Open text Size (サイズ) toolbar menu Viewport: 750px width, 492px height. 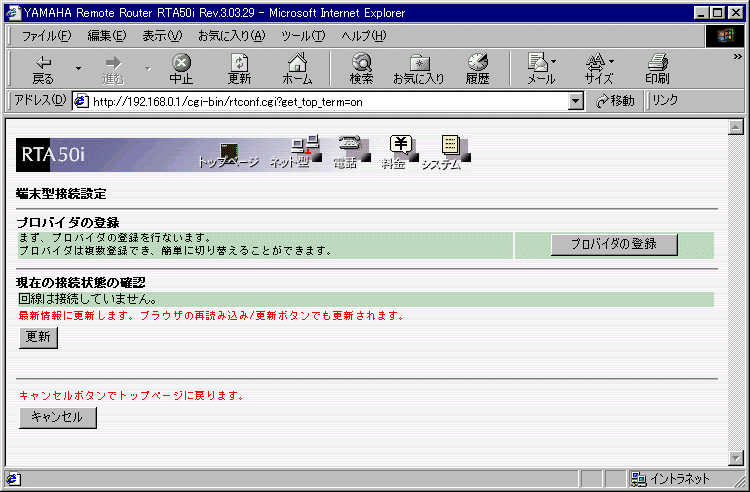click(599, 70)
